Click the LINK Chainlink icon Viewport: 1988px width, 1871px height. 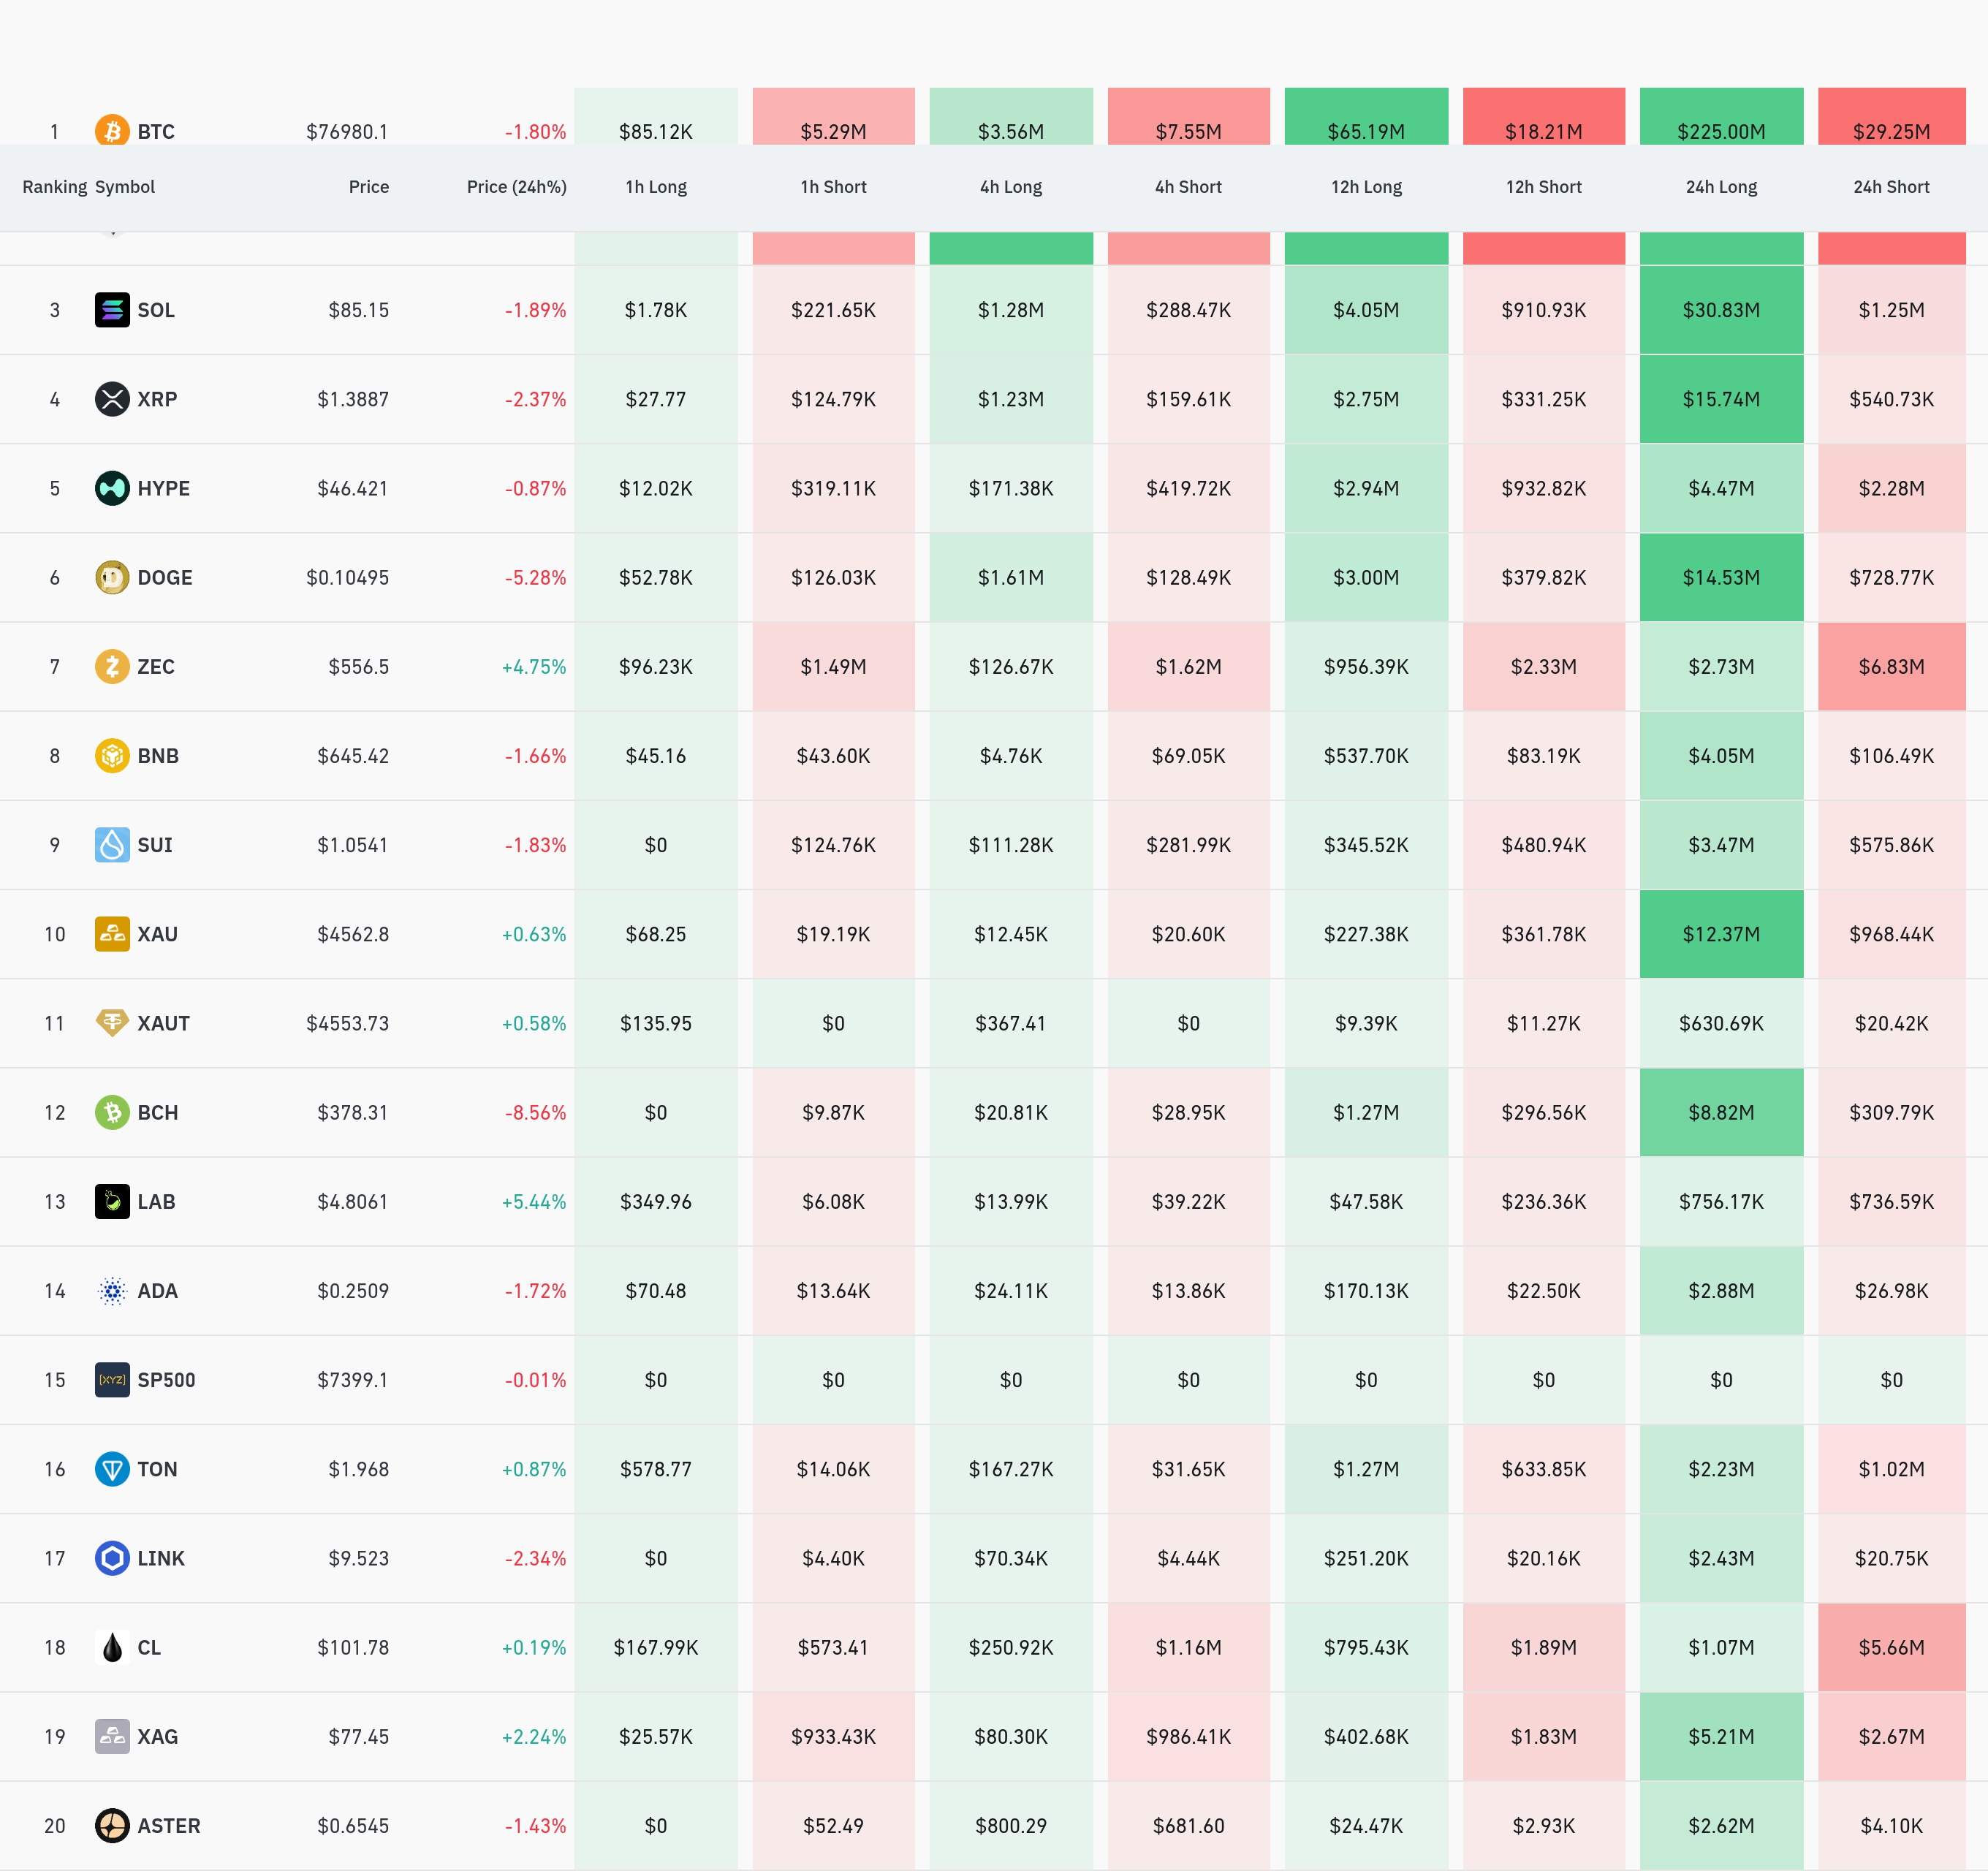[112, 1558]
